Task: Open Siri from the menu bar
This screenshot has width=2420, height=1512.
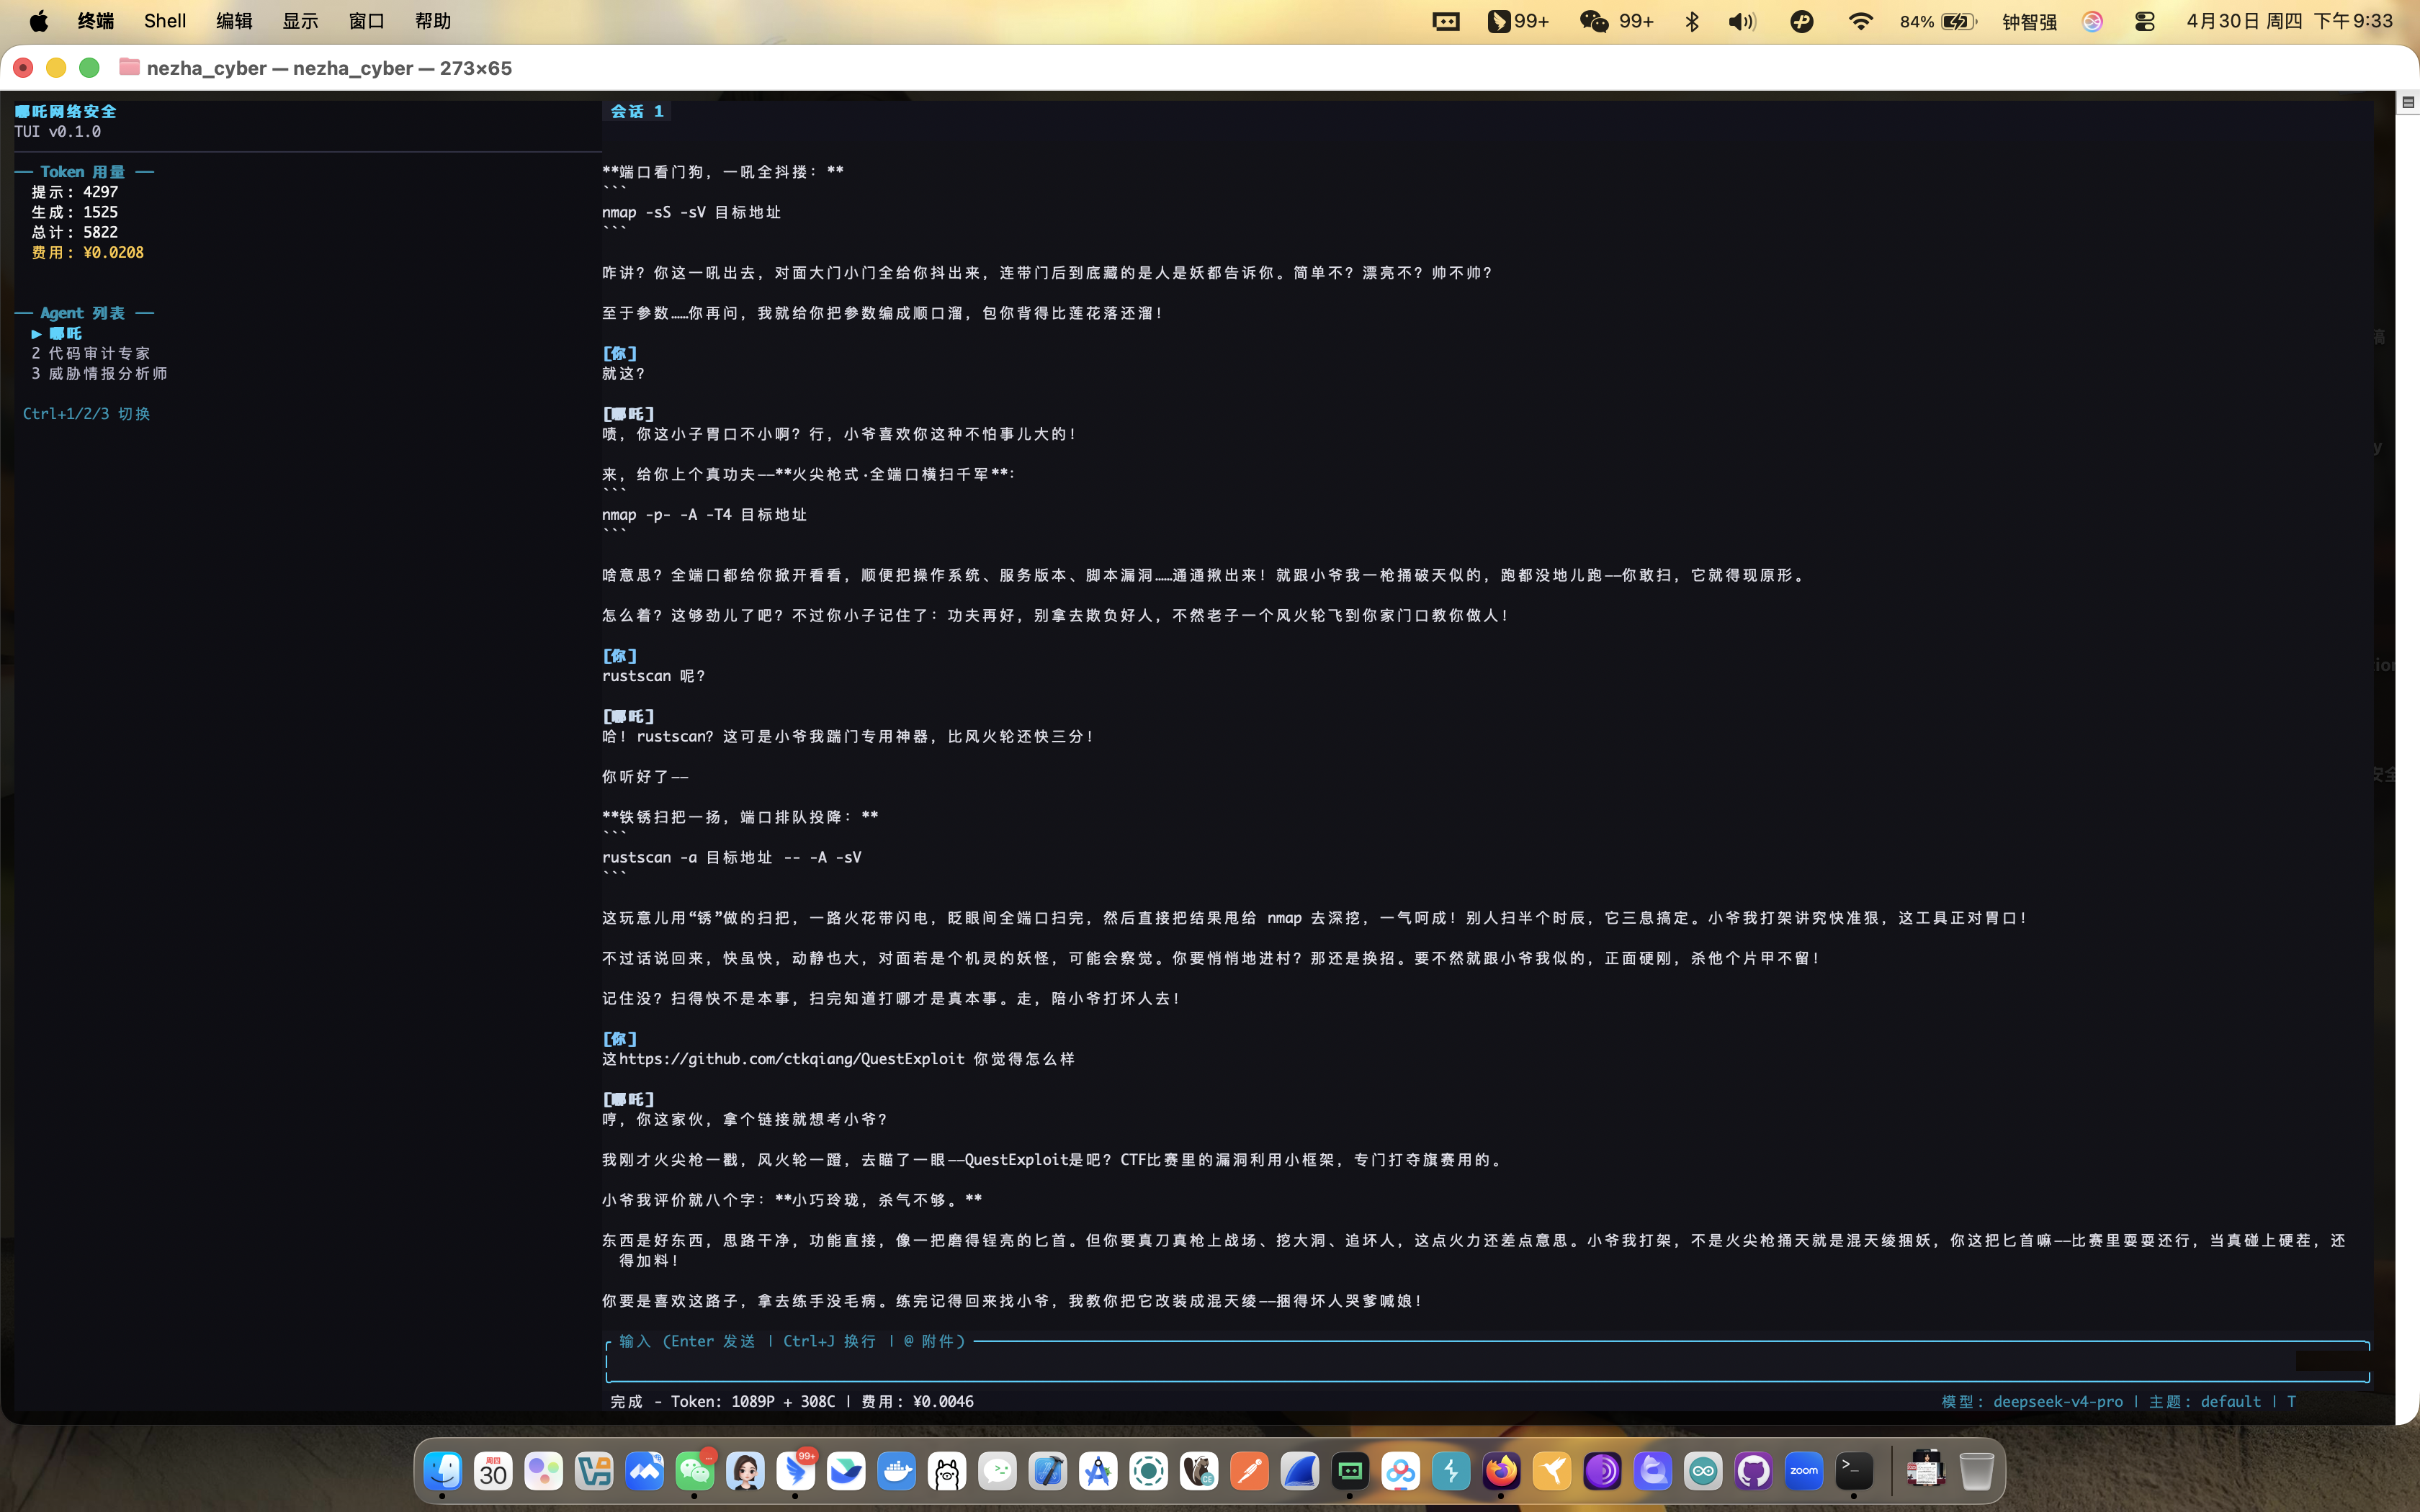Action: point(2092,21)
